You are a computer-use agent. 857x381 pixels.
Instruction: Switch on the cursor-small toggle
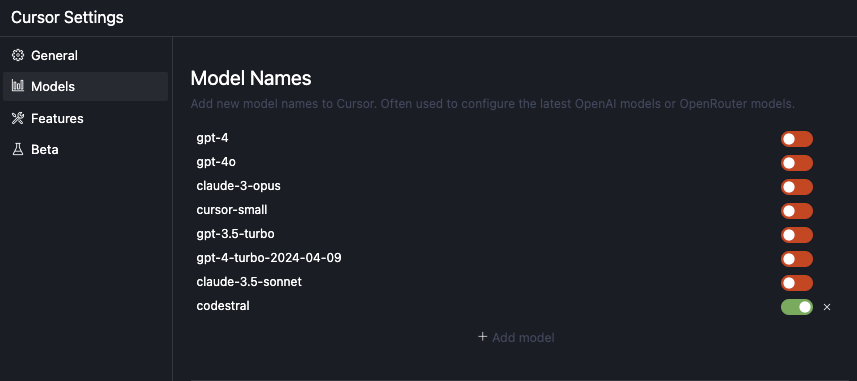point(797,211)
